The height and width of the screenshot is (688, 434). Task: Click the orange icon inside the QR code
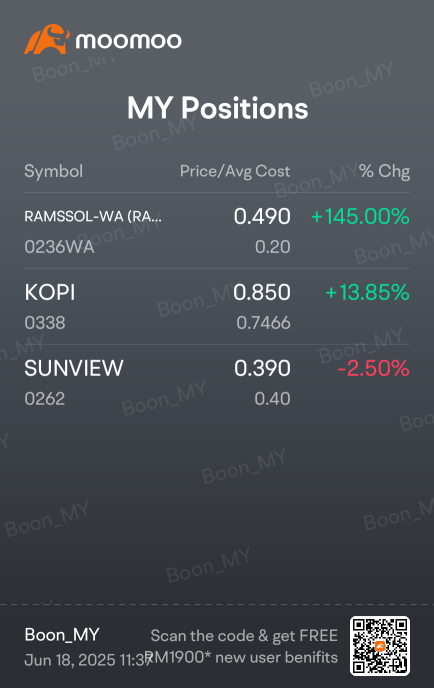pos(380,646)
